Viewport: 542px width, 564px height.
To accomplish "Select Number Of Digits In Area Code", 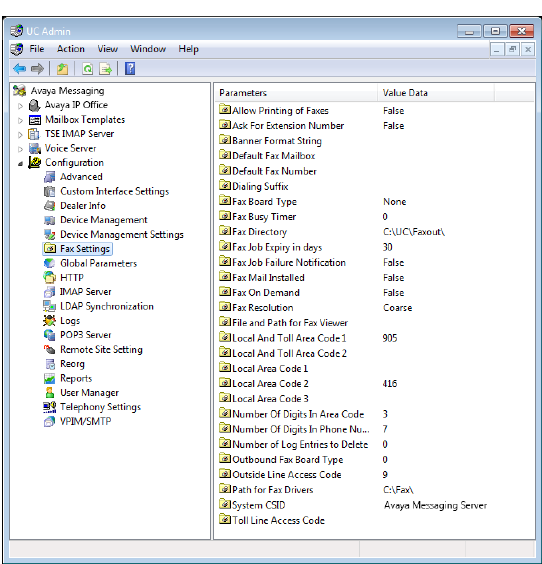I will 292,414.
